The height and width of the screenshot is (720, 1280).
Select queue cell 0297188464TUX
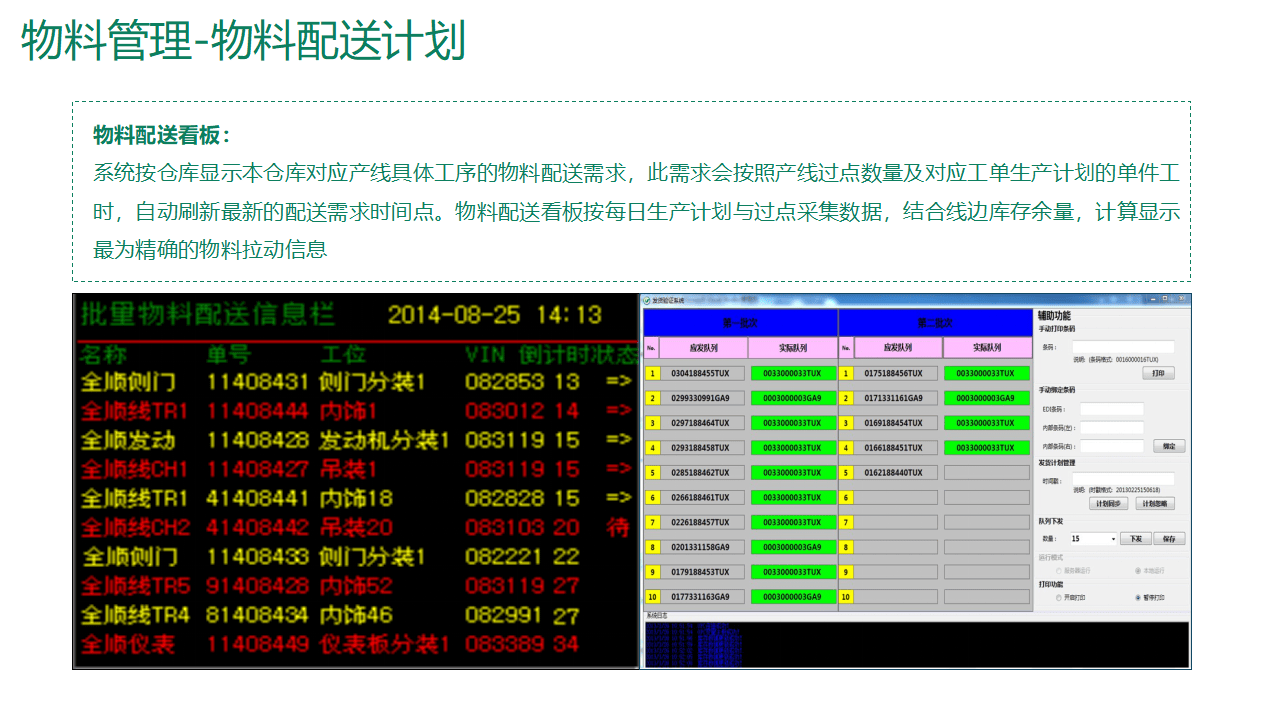701,423
